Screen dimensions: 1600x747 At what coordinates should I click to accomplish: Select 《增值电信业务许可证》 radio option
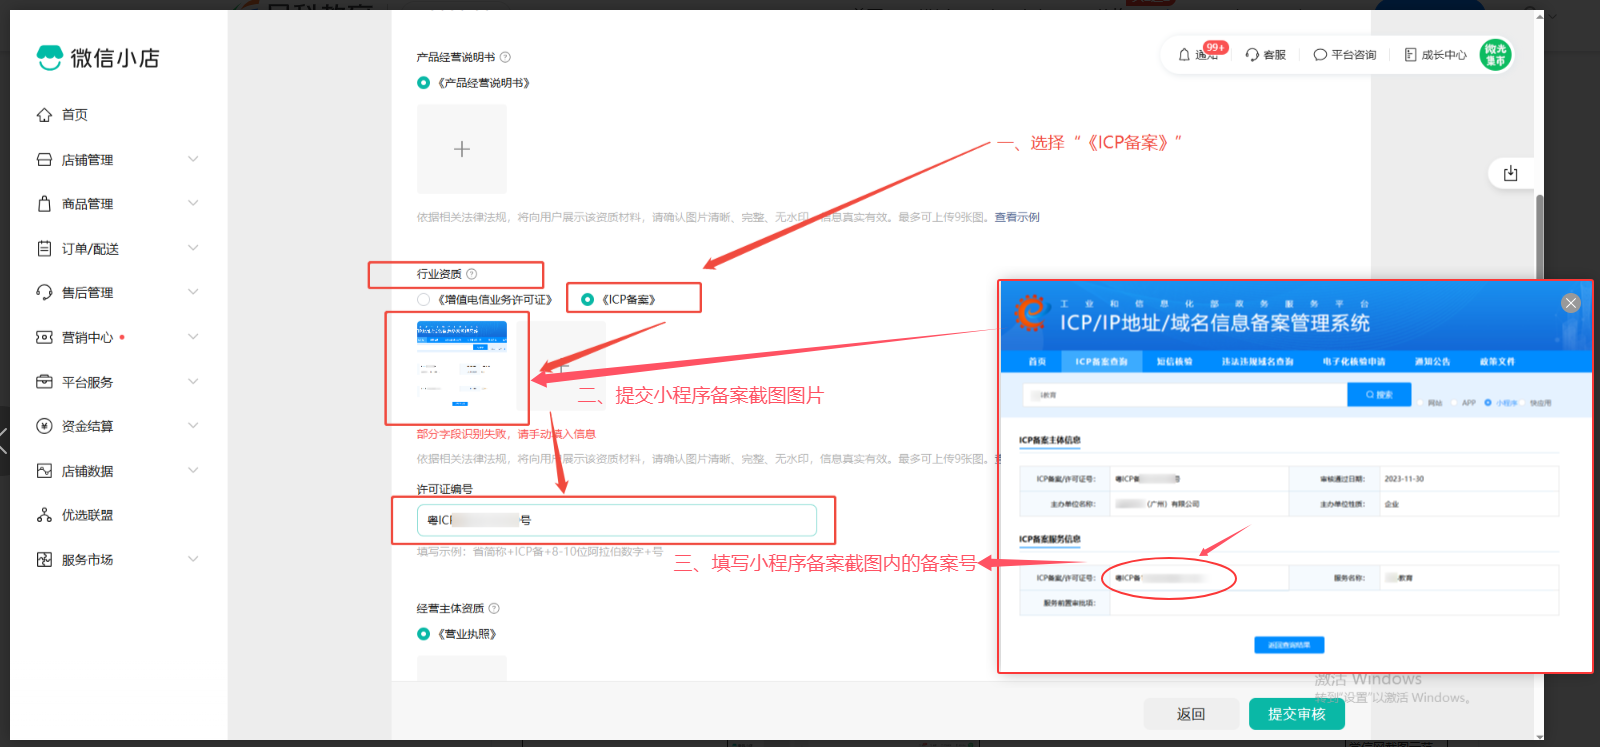[423, 300]
